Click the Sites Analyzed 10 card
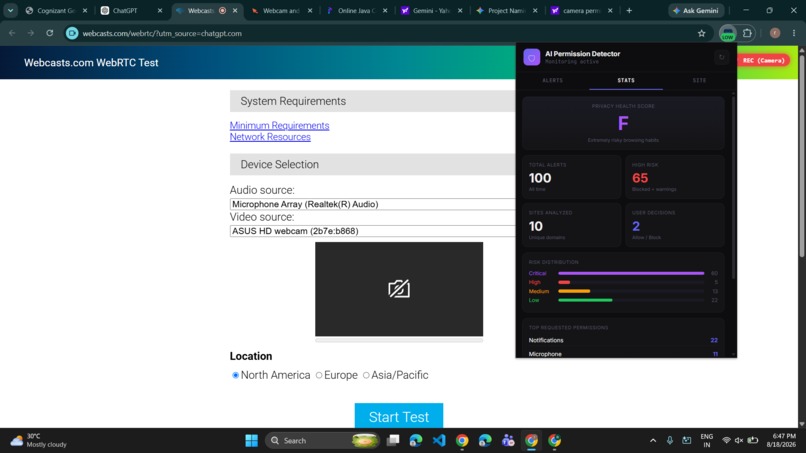This screenshot has width=806, height=453. [571, 225]
